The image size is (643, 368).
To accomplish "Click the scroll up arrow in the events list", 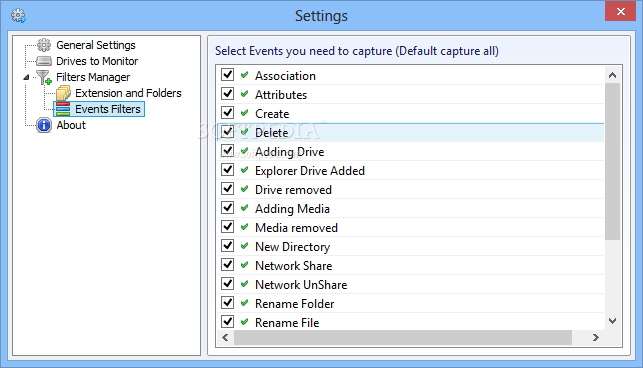I will pyautogui.click(x=613, y=75).
